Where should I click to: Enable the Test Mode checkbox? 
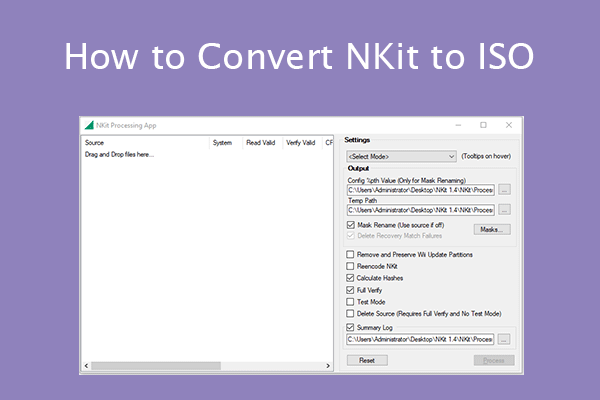pos(350,302)
